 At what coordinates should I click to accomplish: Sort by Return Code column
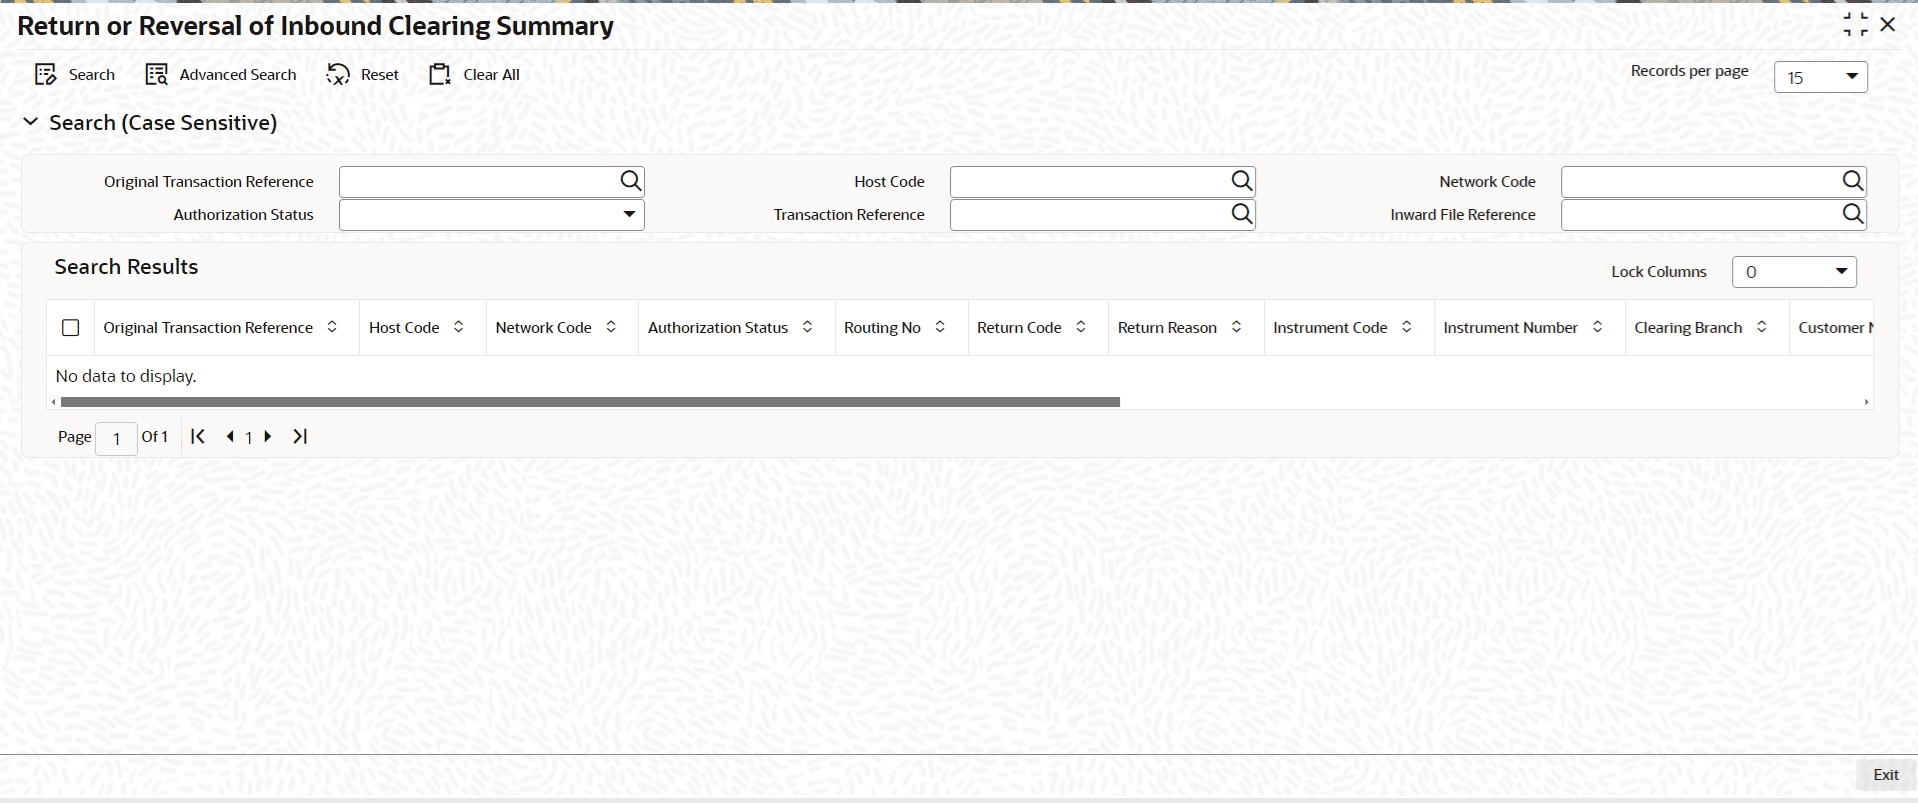pyautogui.click(x=1081, y=327)
